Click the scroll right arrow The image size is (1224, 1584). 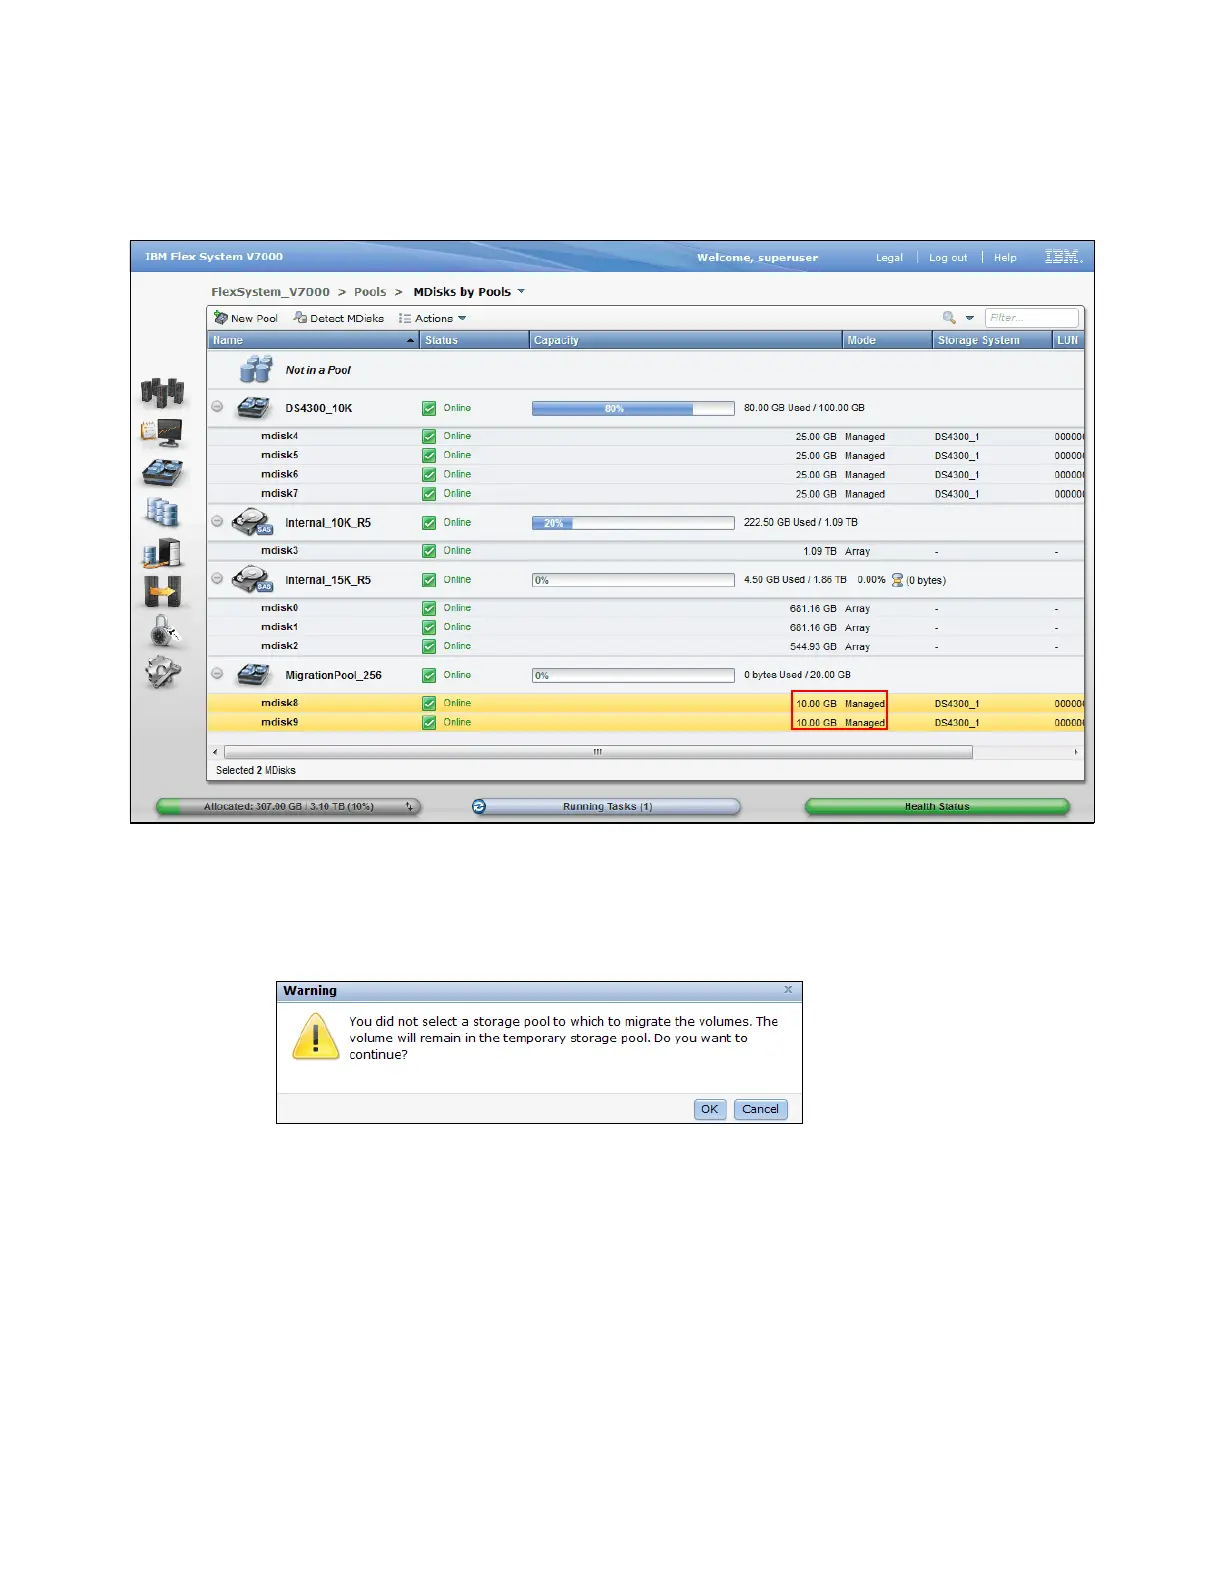[1076, 752]
